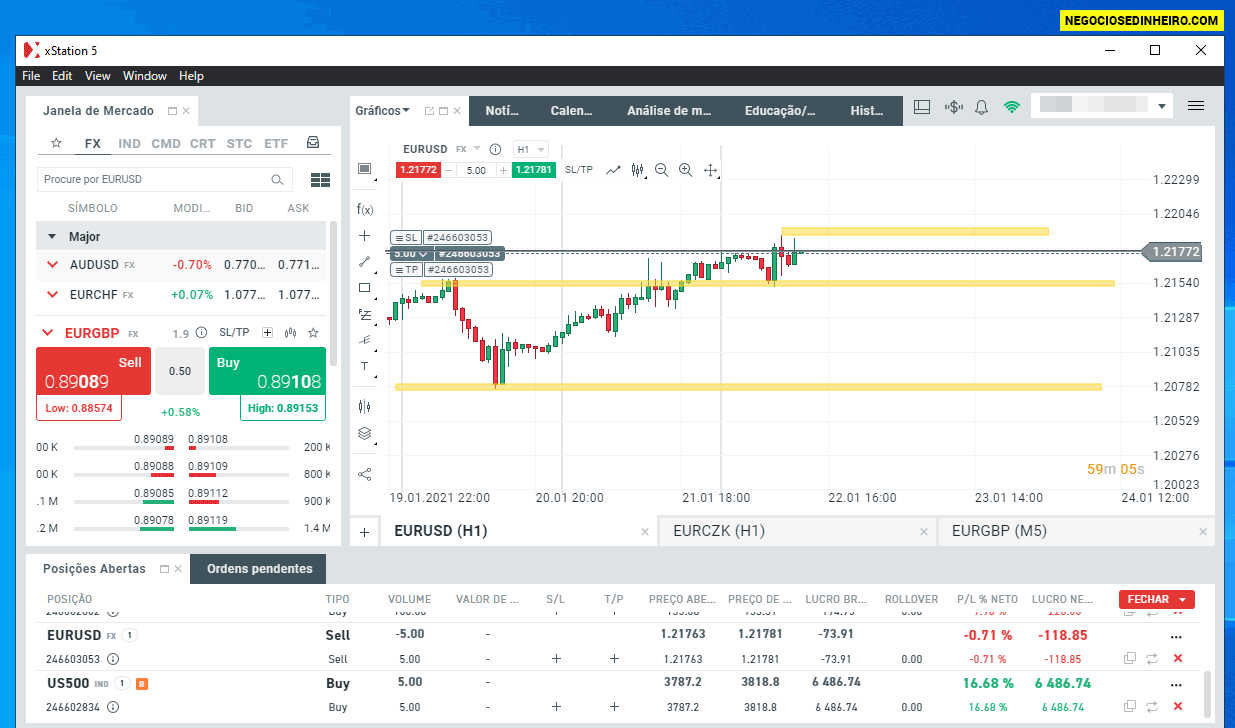Open the indicators f(x) tool

(365, 209)
